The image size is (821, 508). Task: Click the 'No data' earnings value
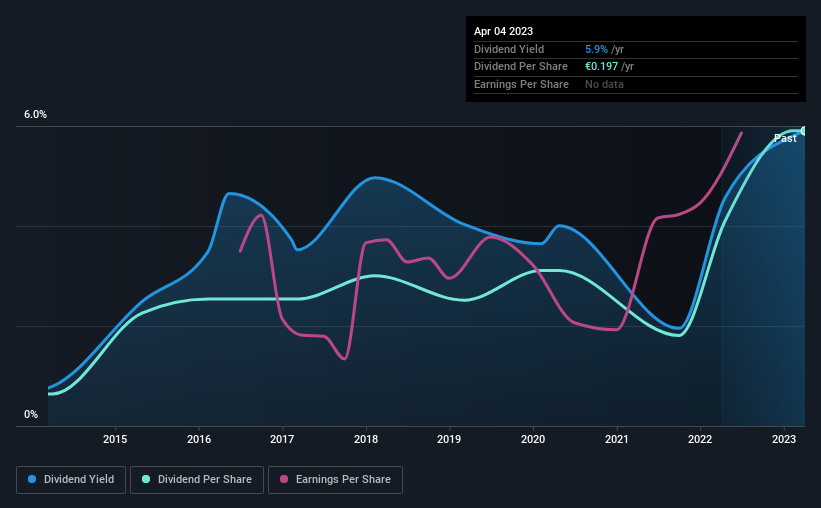pyautogui.click(x=604, y=84)
